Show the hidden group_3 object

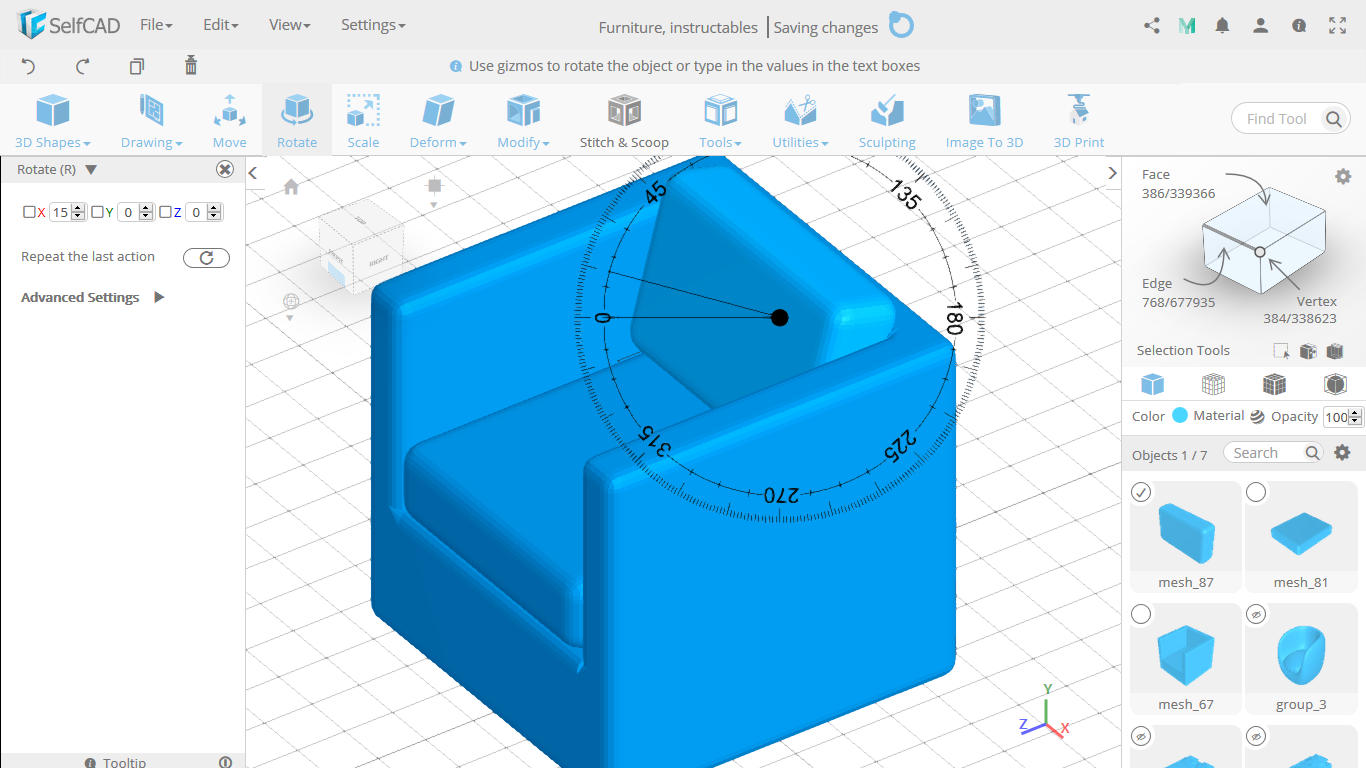pos(1256,614)
